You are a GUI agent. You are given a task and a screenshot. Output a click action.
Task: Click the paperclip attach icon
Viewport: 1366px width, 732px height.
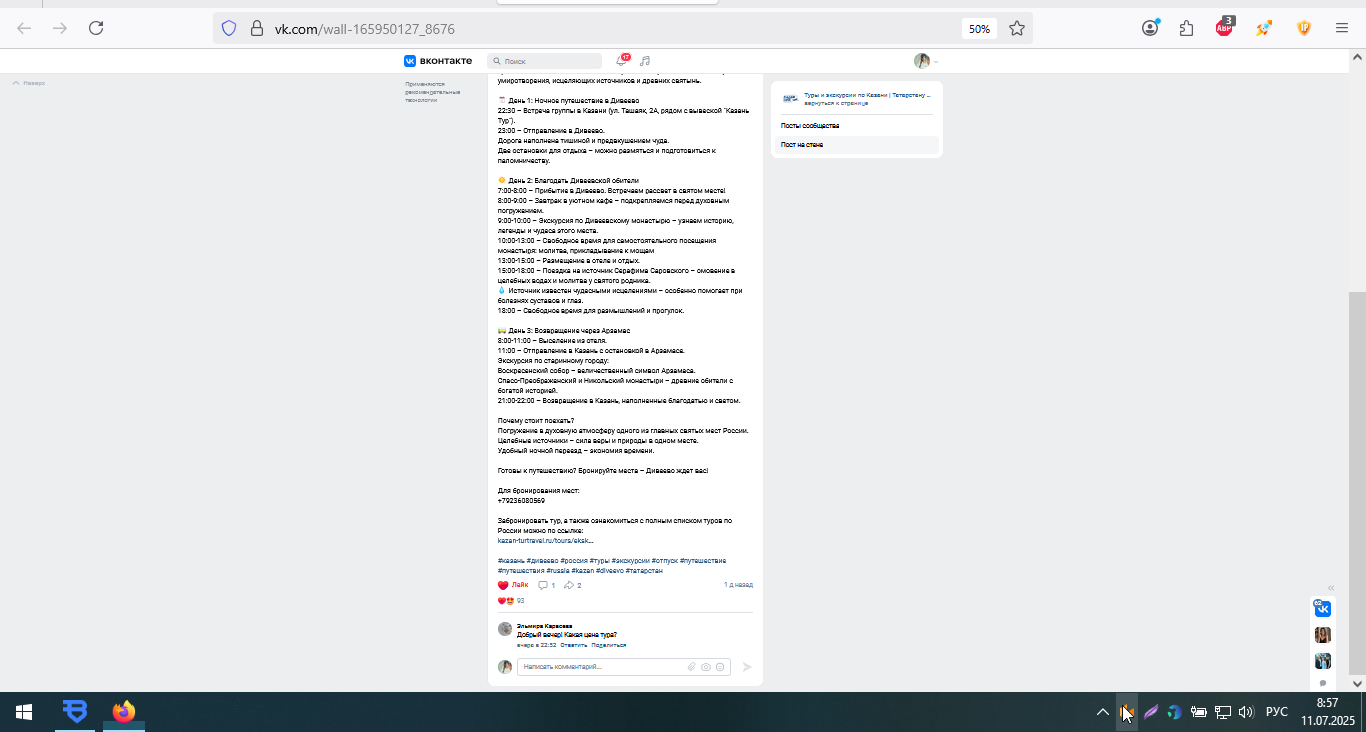pos(692,667)
